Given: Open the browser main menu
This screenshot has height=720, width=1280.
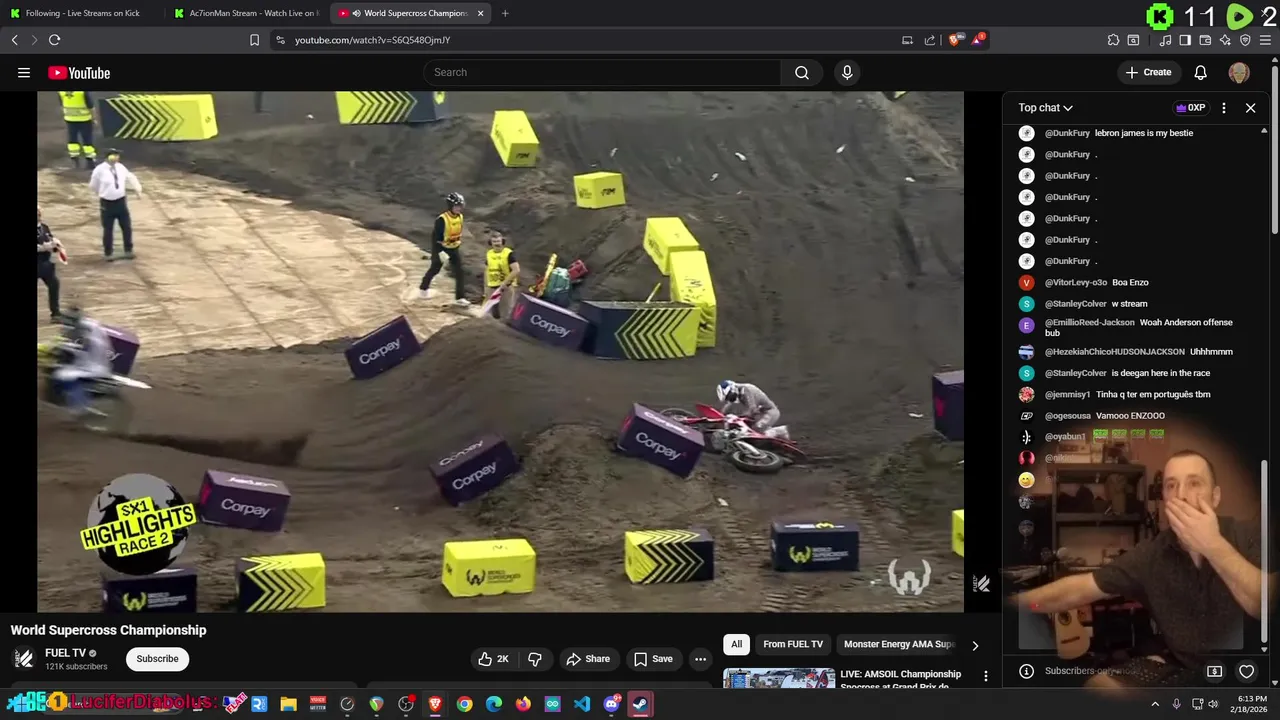Looking at the screenshot, I should click(x=1265, y=40).
